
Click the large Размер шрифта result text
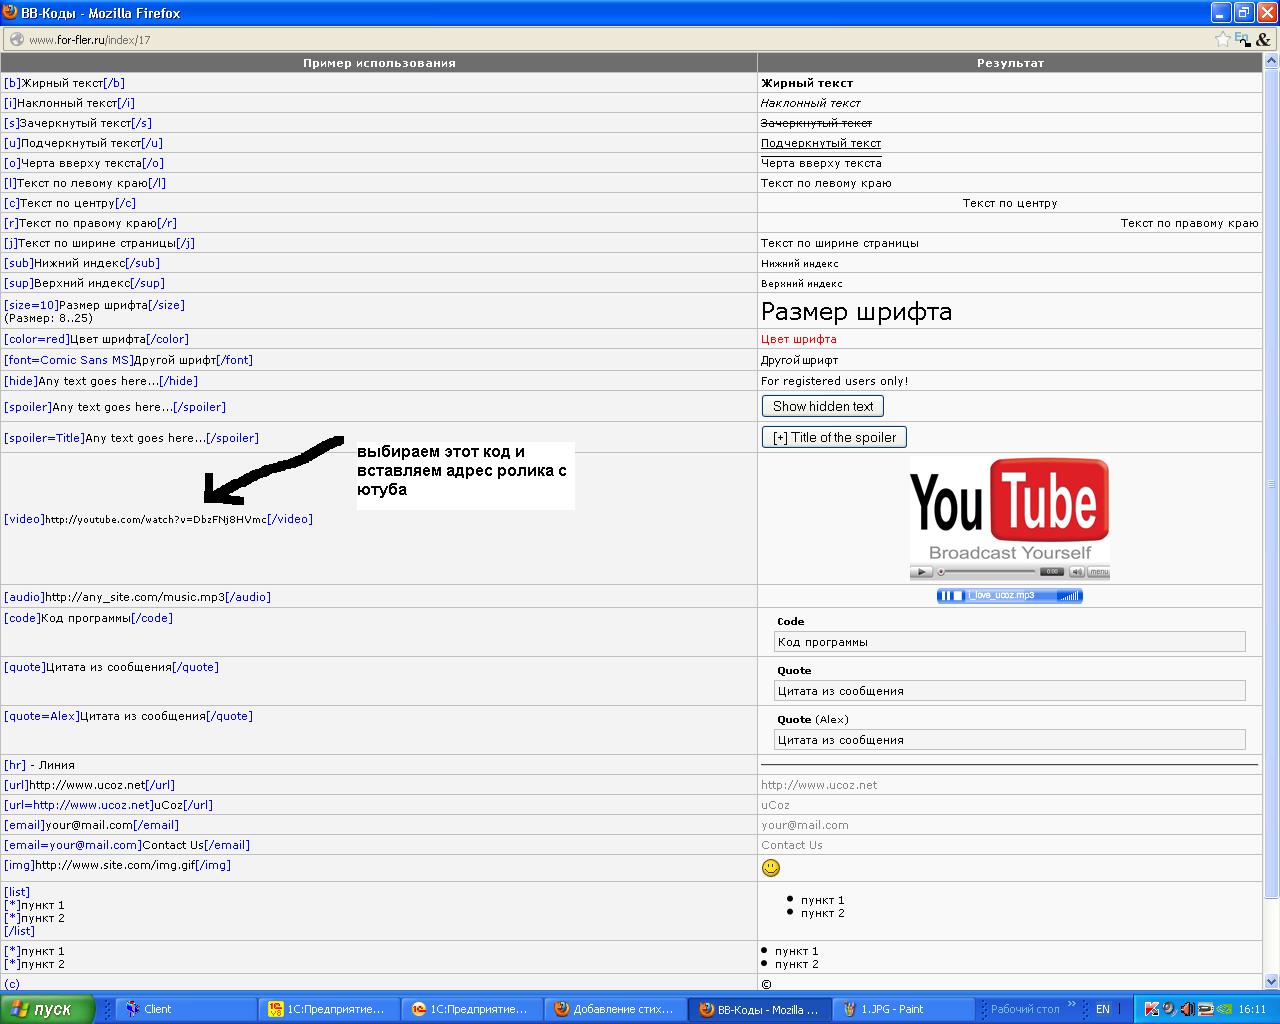point(857,311)
